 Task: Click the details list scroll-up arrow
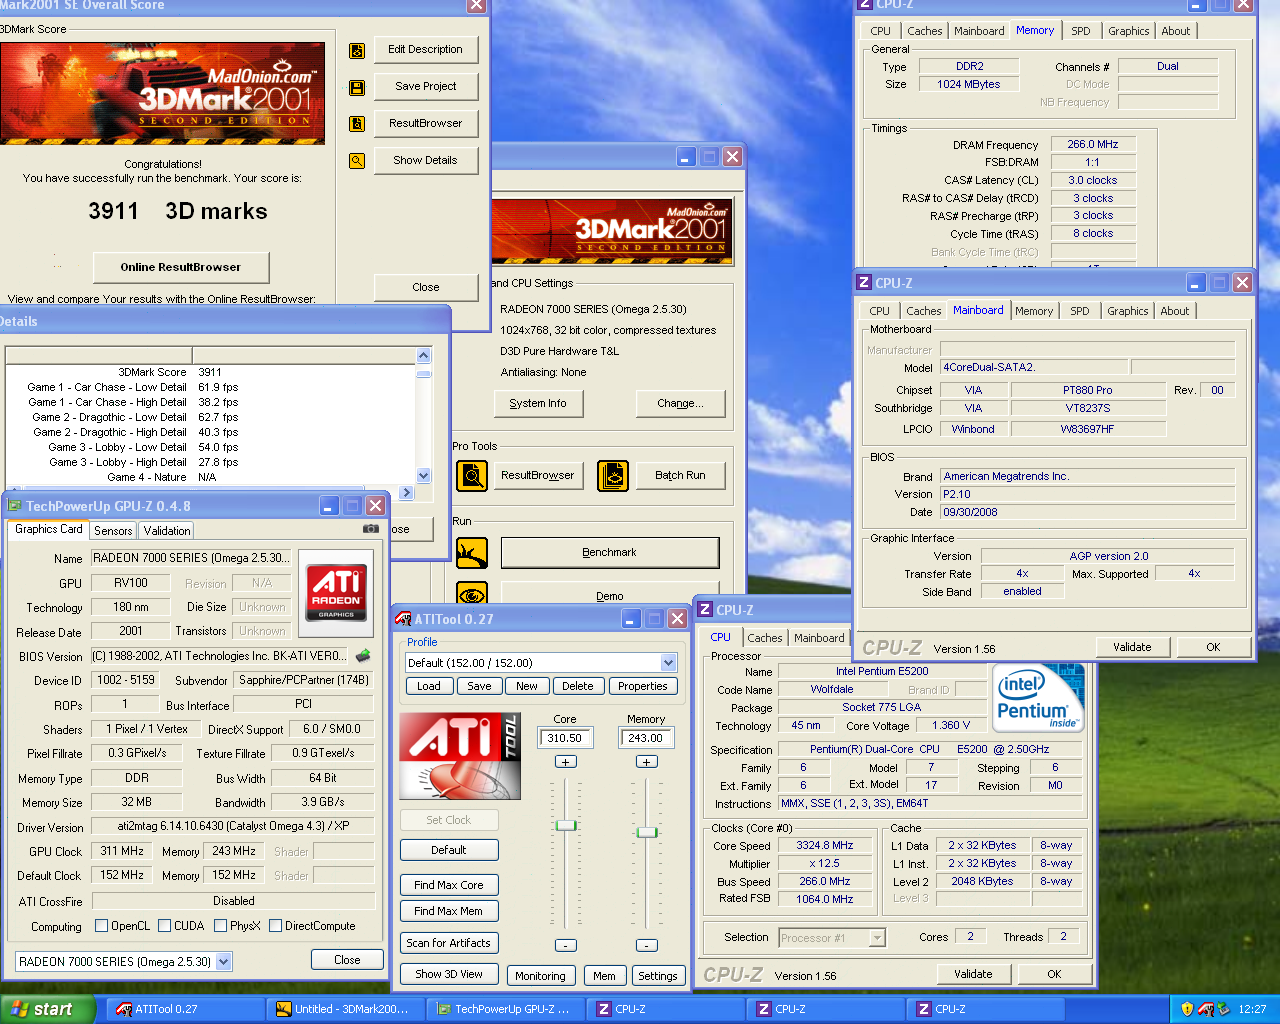424,356
